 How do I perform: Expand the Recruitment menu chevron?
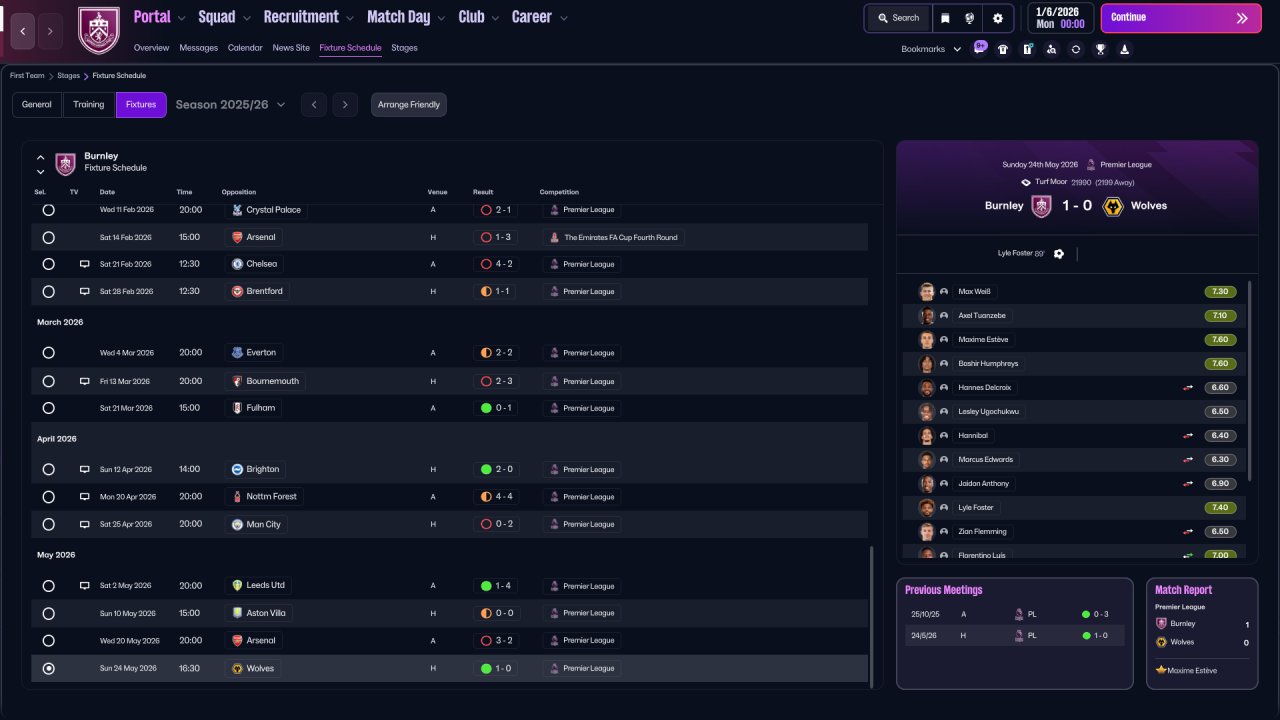349,18
